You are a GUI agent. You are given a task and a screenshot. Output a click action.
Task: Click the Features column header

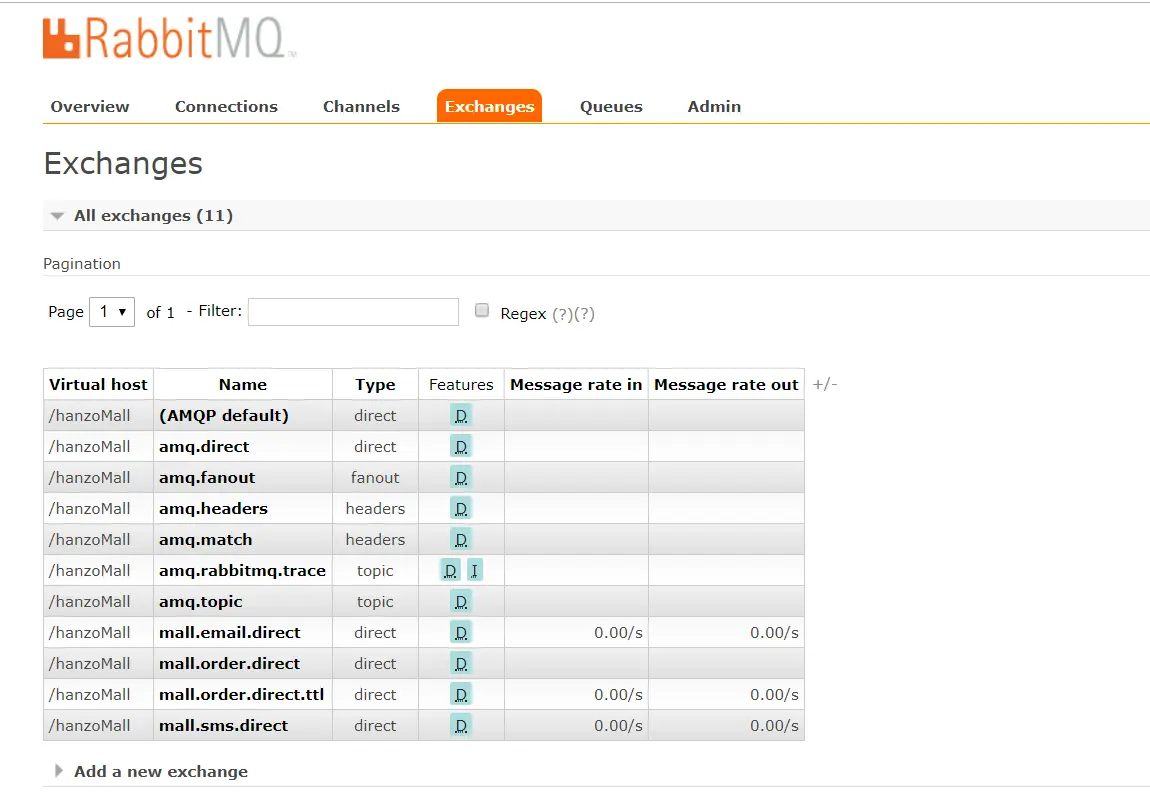pyautogui.click(x=461, y=384)
